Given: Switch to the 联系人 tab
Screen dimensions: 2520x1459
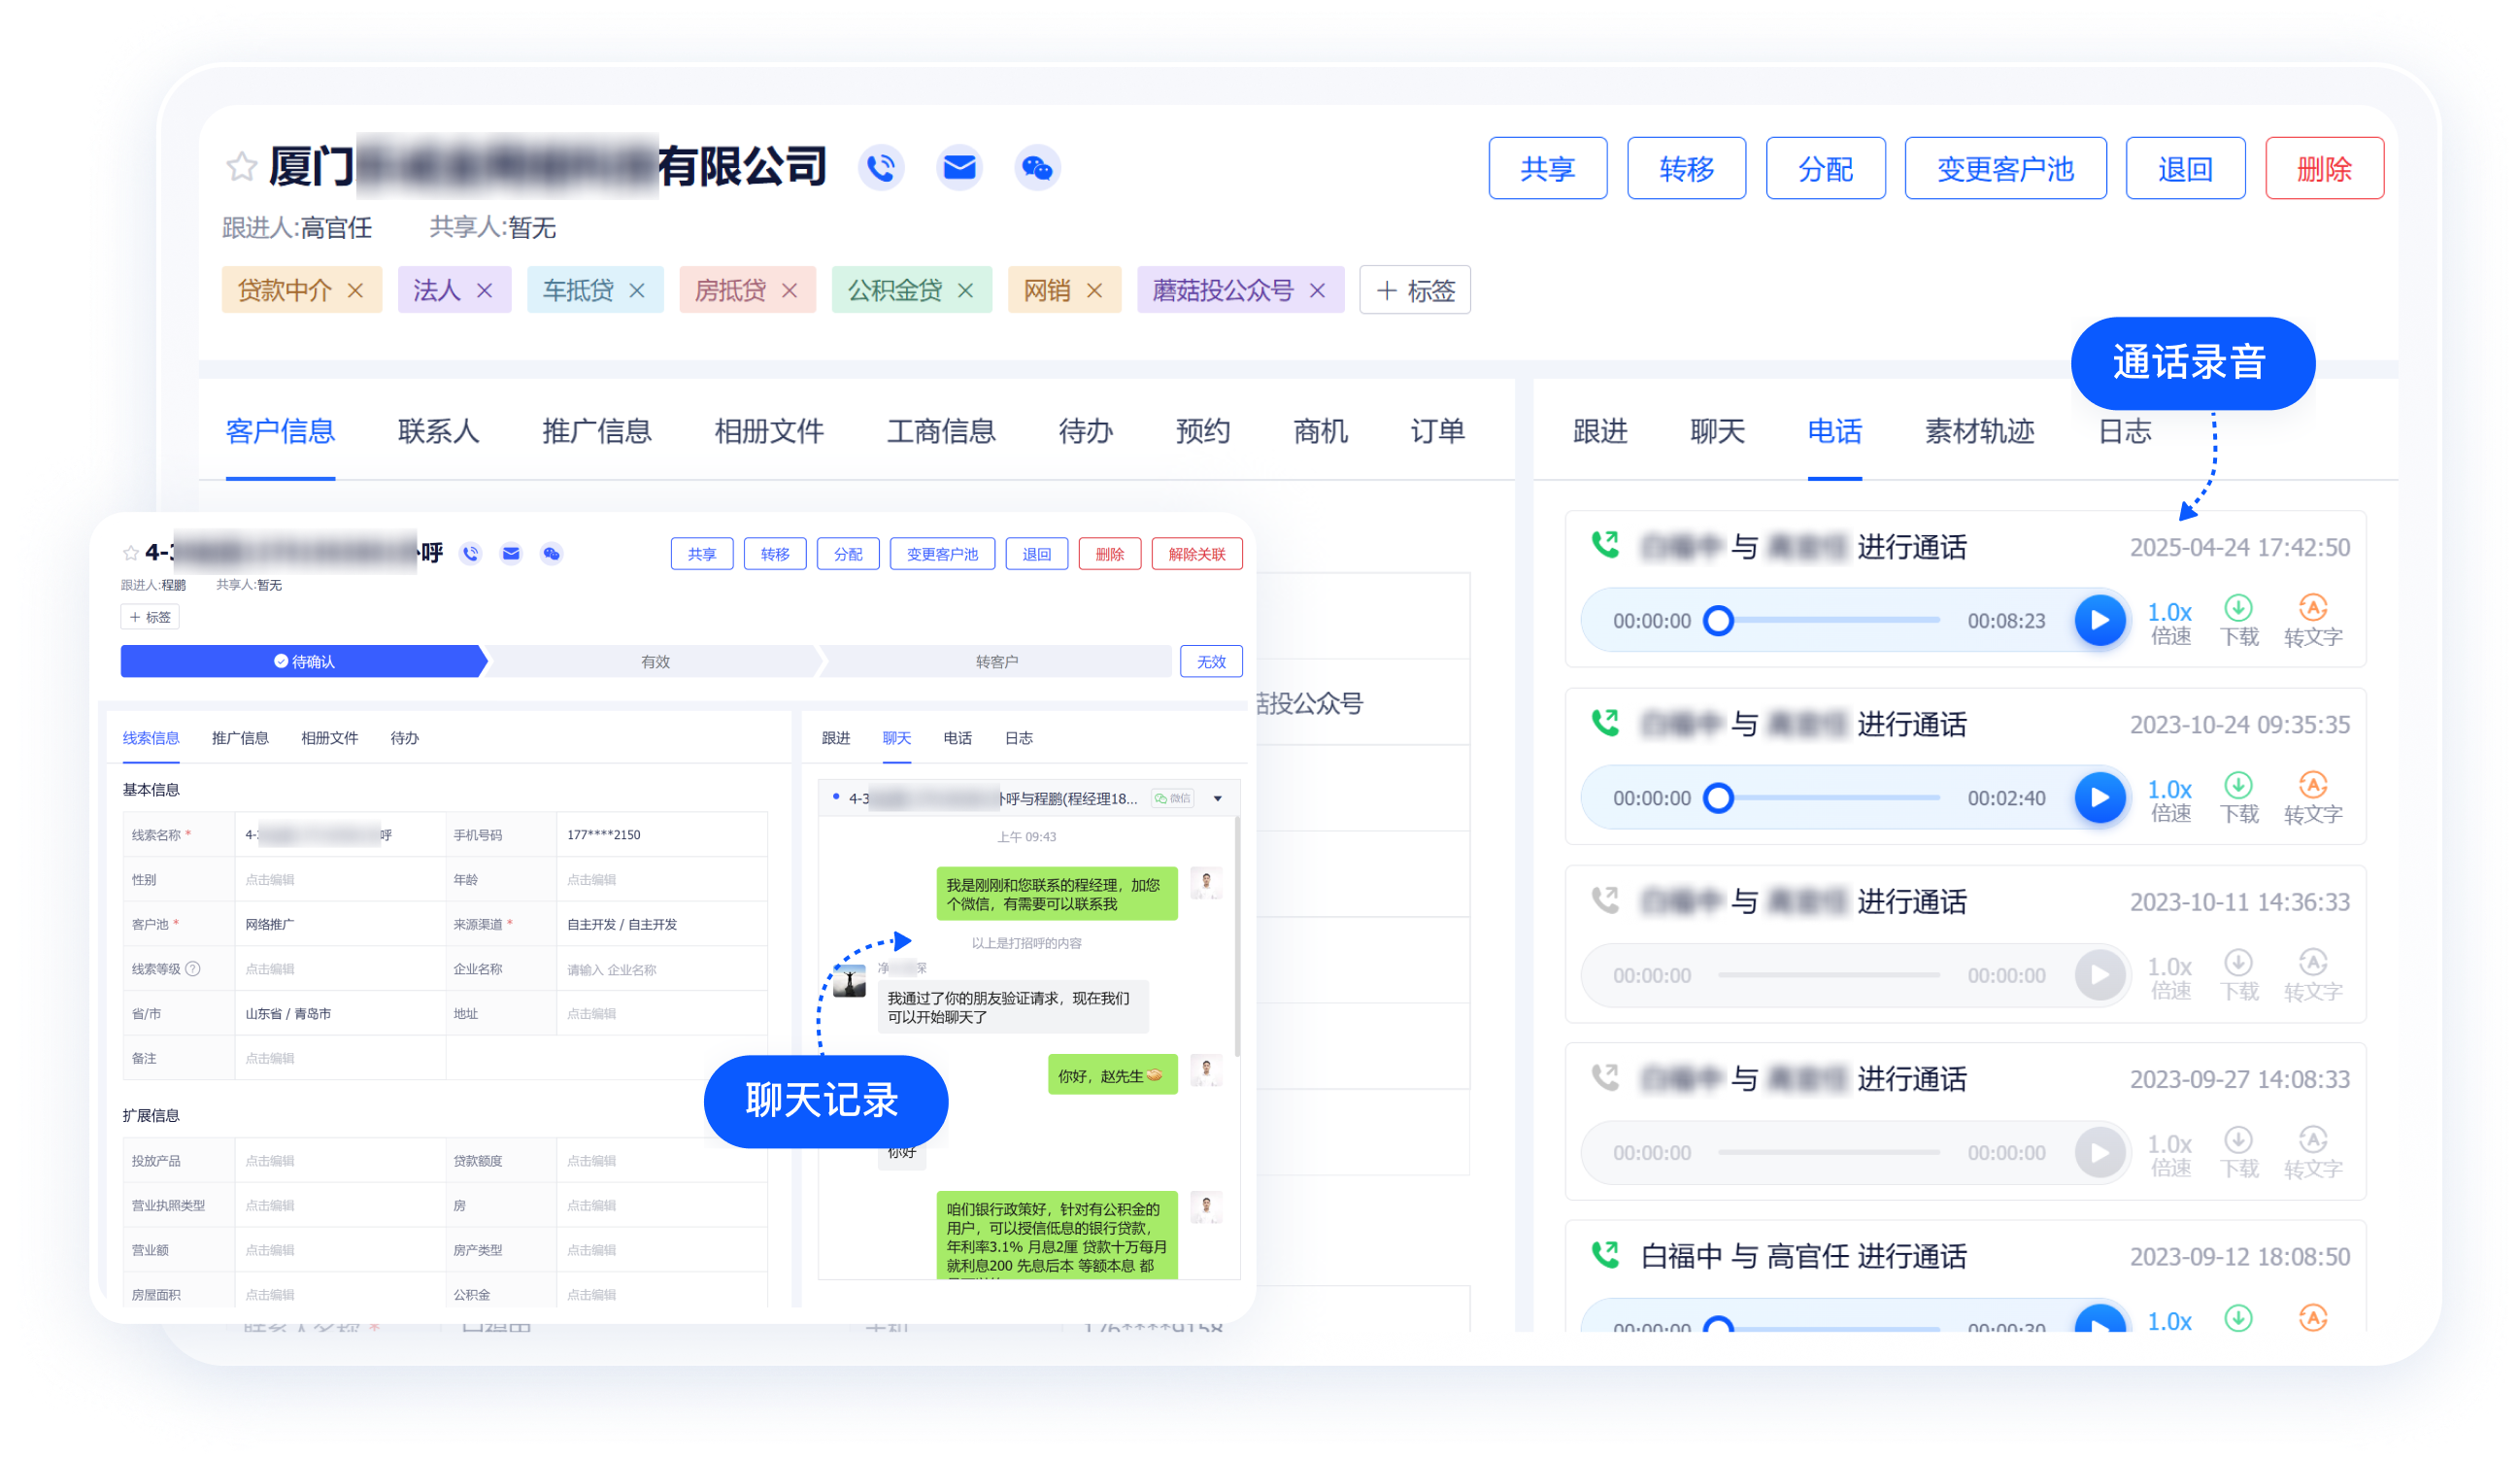Looking at the screenshot, I should click(438, 432).
